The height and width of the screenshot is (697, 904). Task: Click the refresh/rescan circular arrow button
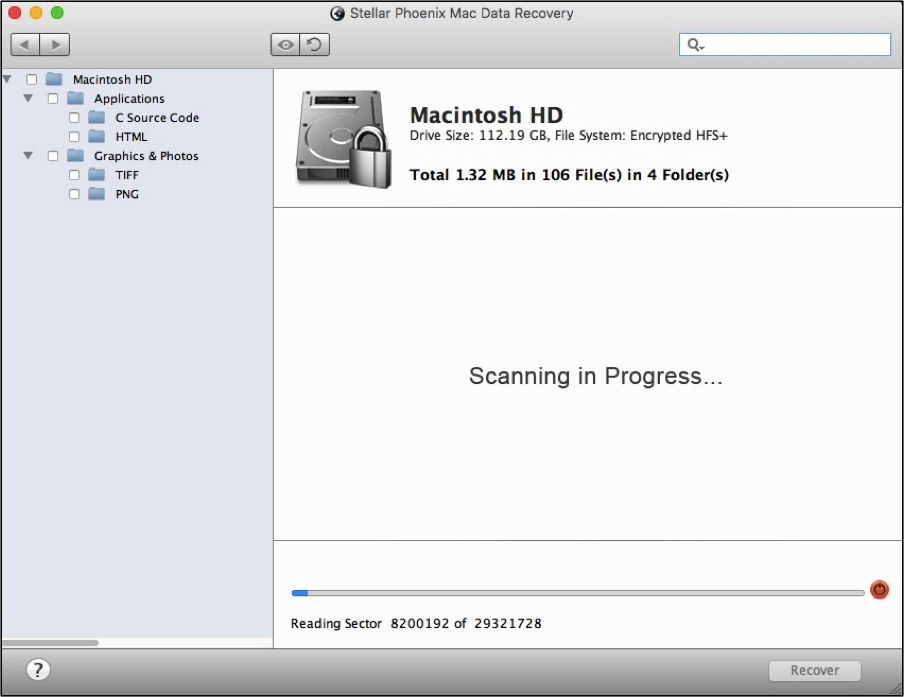click(x=315, y=44)
